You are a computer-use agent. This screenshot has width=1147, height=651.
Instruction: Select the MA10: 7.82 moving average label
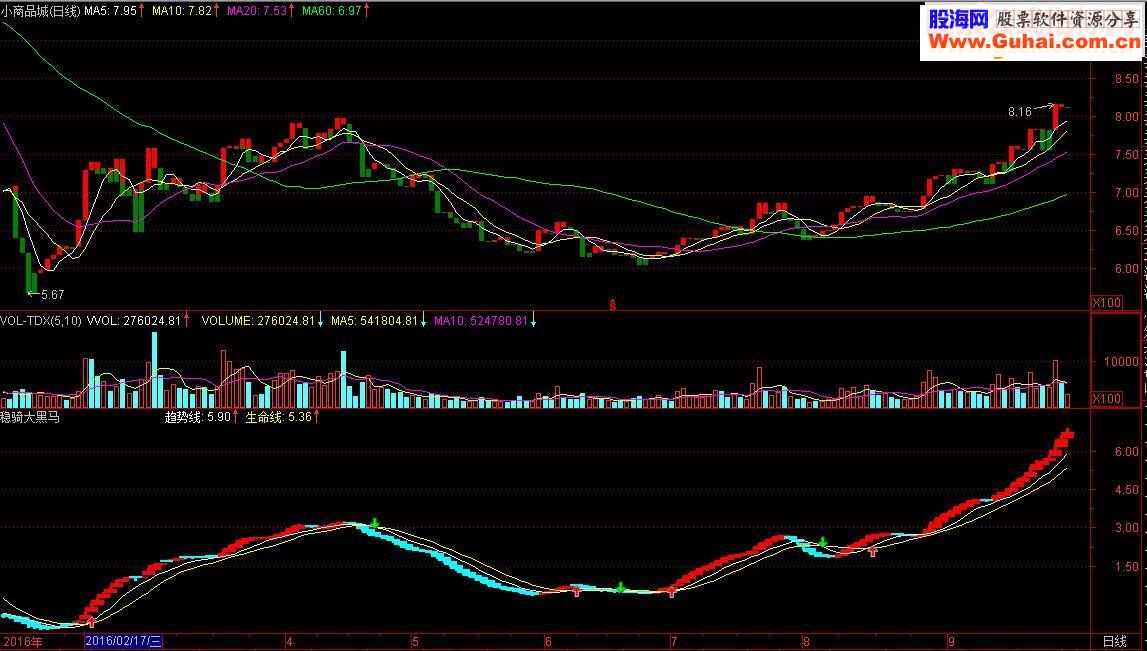[181, 11]
